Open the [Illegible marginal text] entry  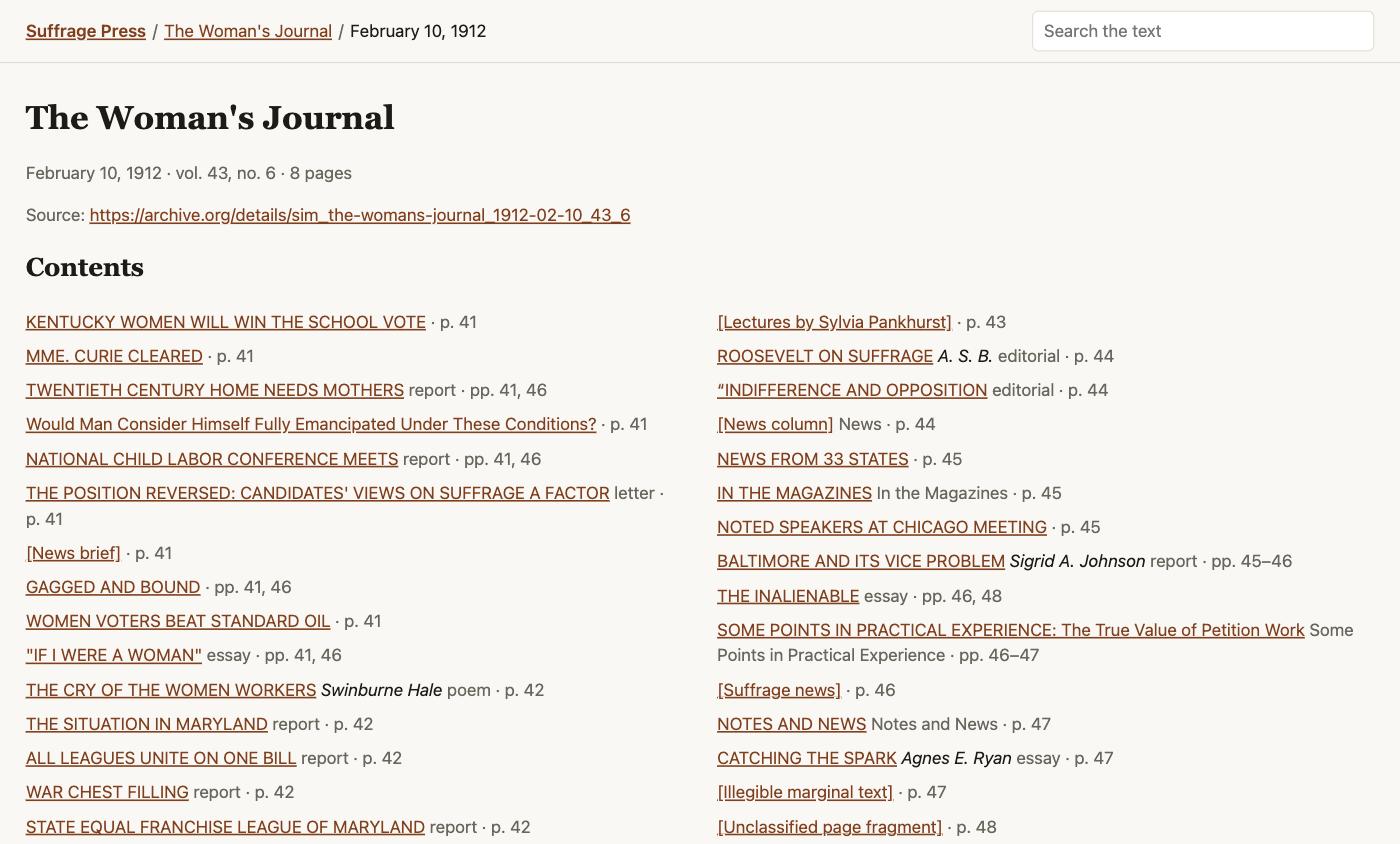[x=805, y=792]
